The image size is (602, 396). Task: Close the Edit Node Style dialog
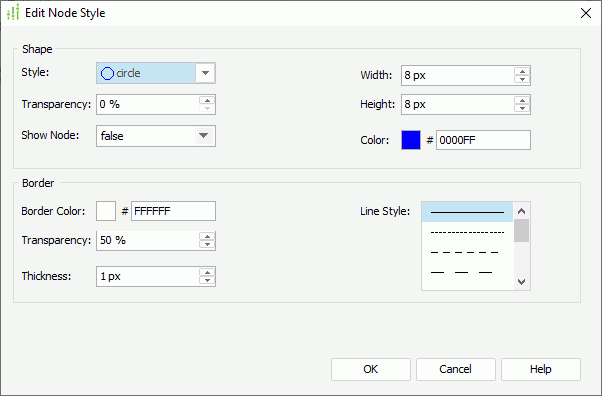tap(586, 13)
